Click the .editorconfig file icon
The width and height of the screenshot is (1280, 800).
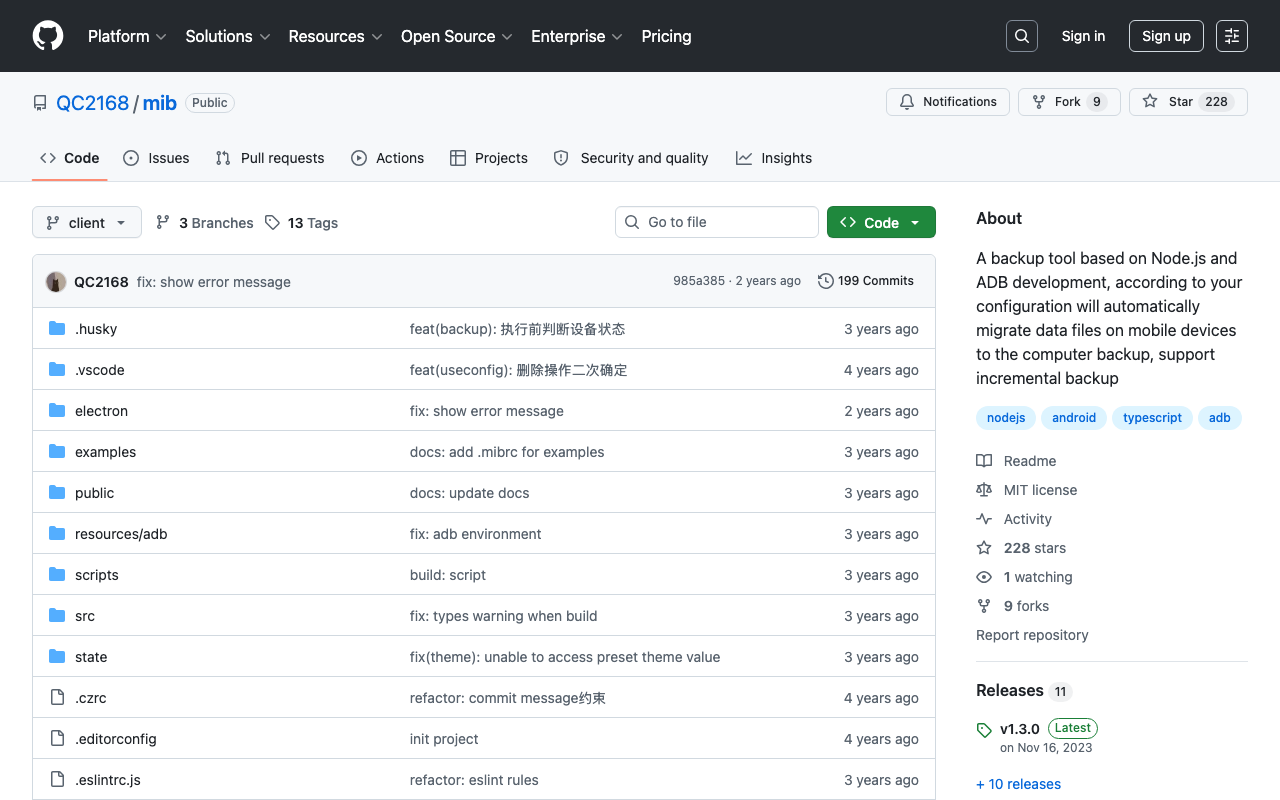(57, 739)
